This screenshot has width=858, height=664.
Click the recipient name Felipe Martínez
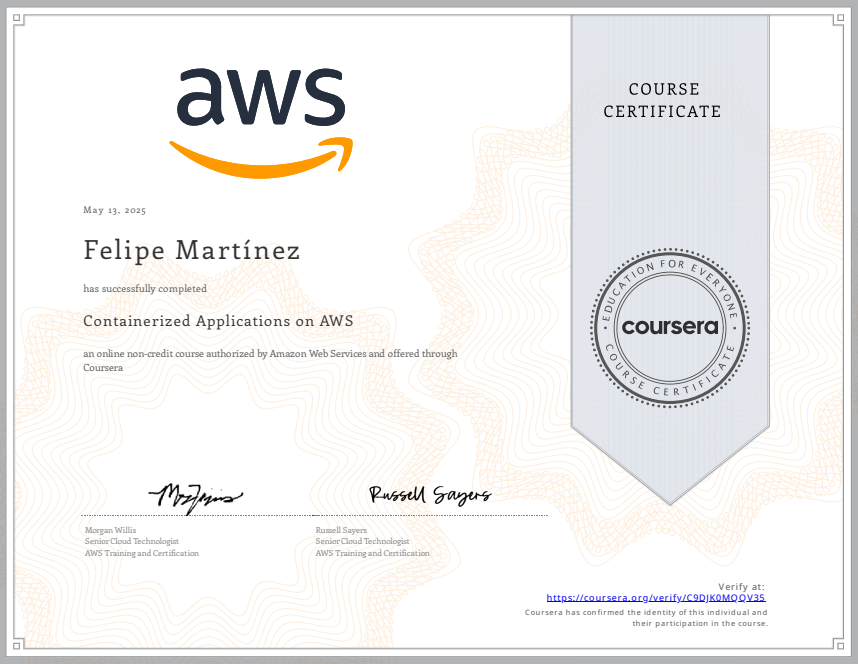point(191,250)
